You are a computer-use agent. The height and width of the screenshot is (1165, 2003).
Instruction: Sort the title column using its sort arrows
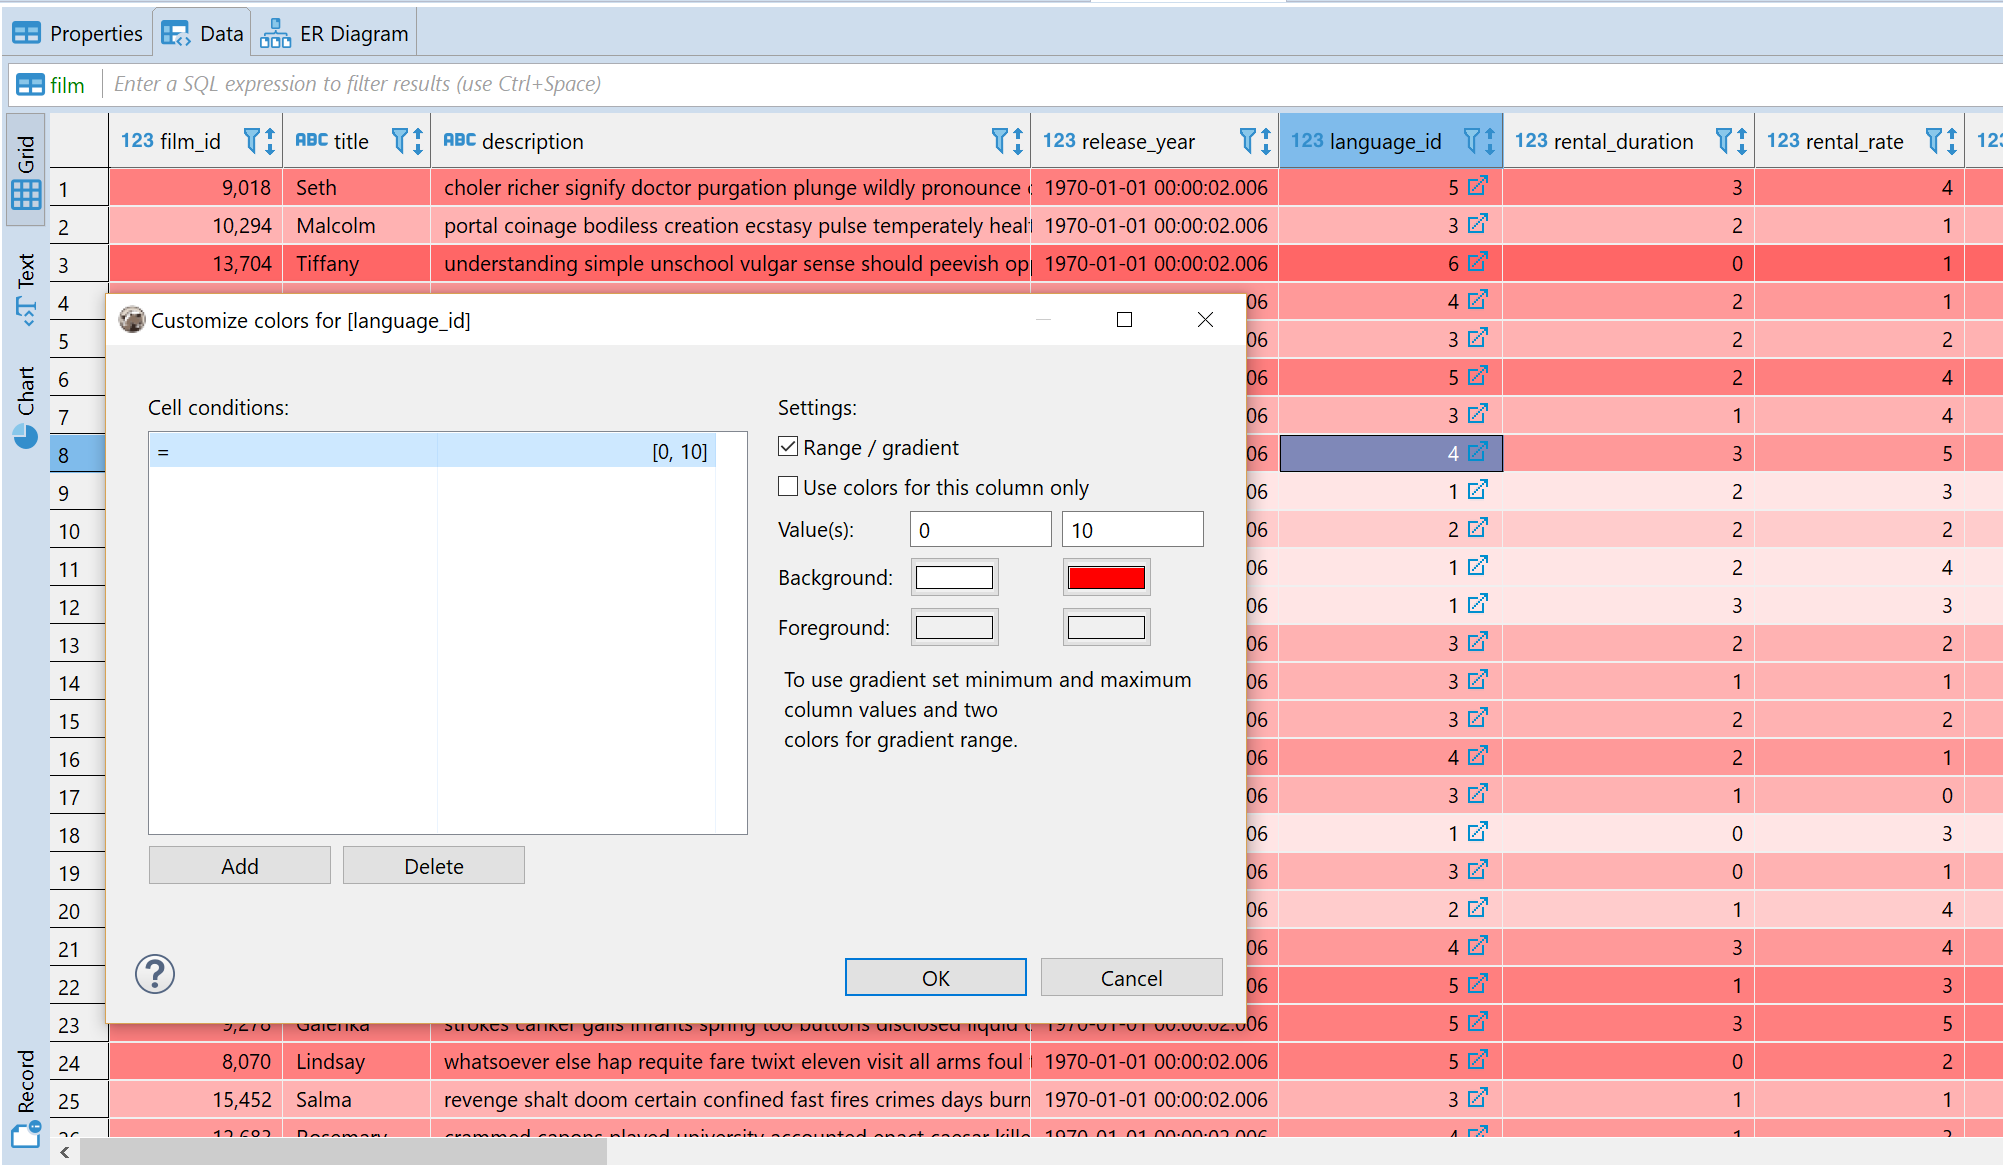[x=416, y=140]
